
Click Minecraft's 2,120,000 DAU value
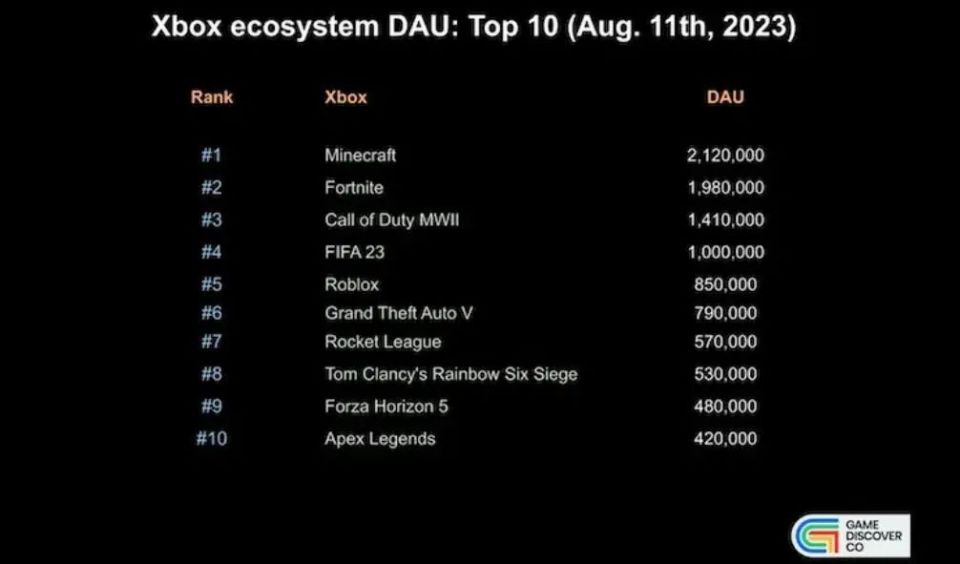click(x=725, y=155)
